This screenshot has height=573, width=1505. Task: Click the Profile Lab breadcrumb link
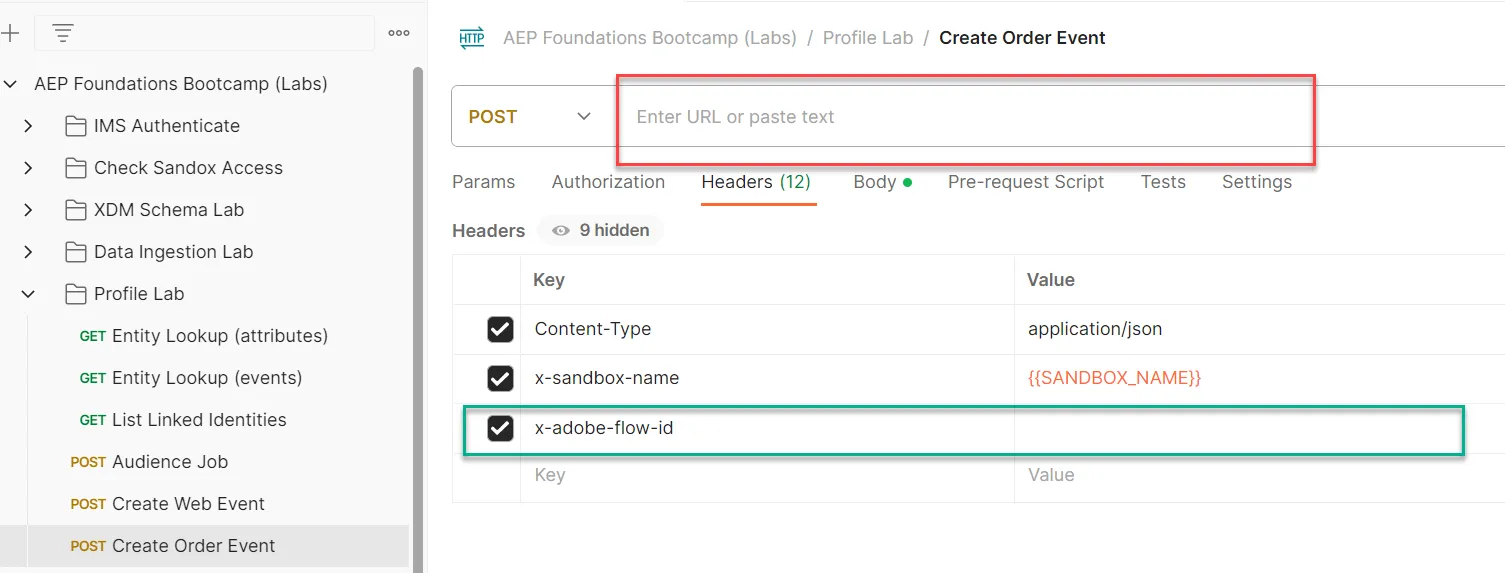868,38
